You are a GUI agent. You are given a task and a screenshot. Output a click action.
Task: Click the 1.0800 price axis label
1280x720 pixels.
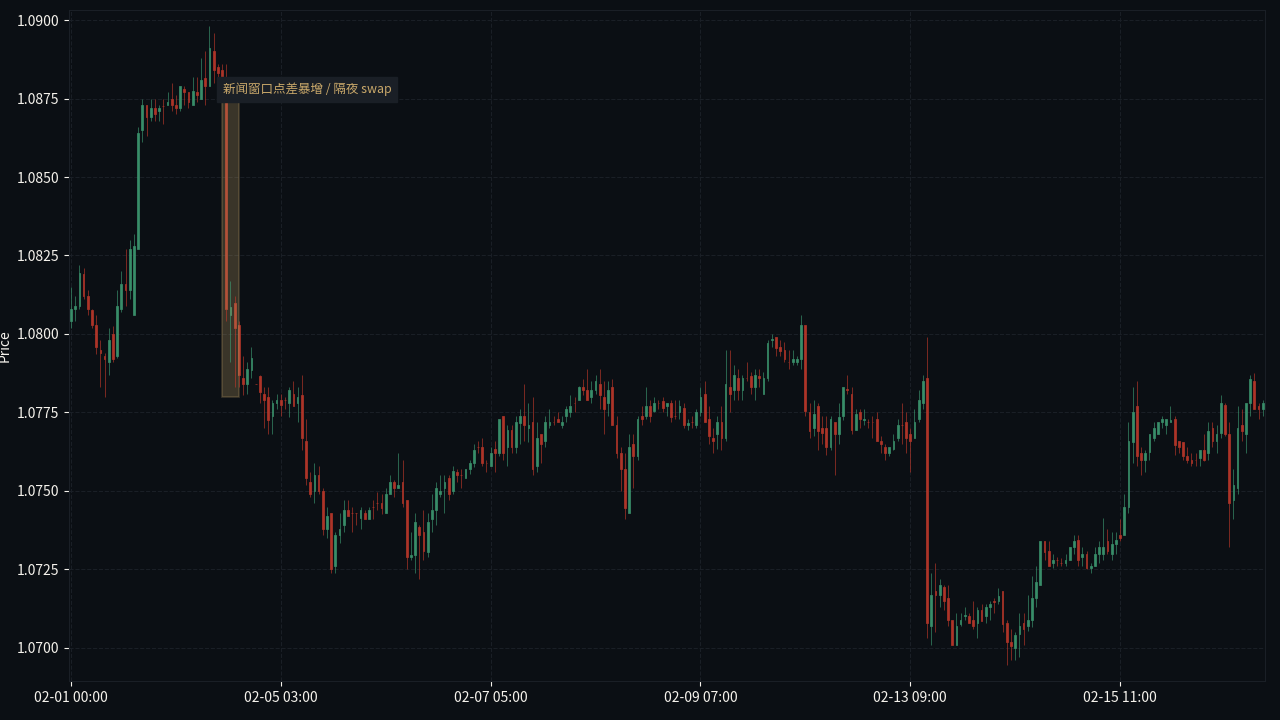coord(38,334)
